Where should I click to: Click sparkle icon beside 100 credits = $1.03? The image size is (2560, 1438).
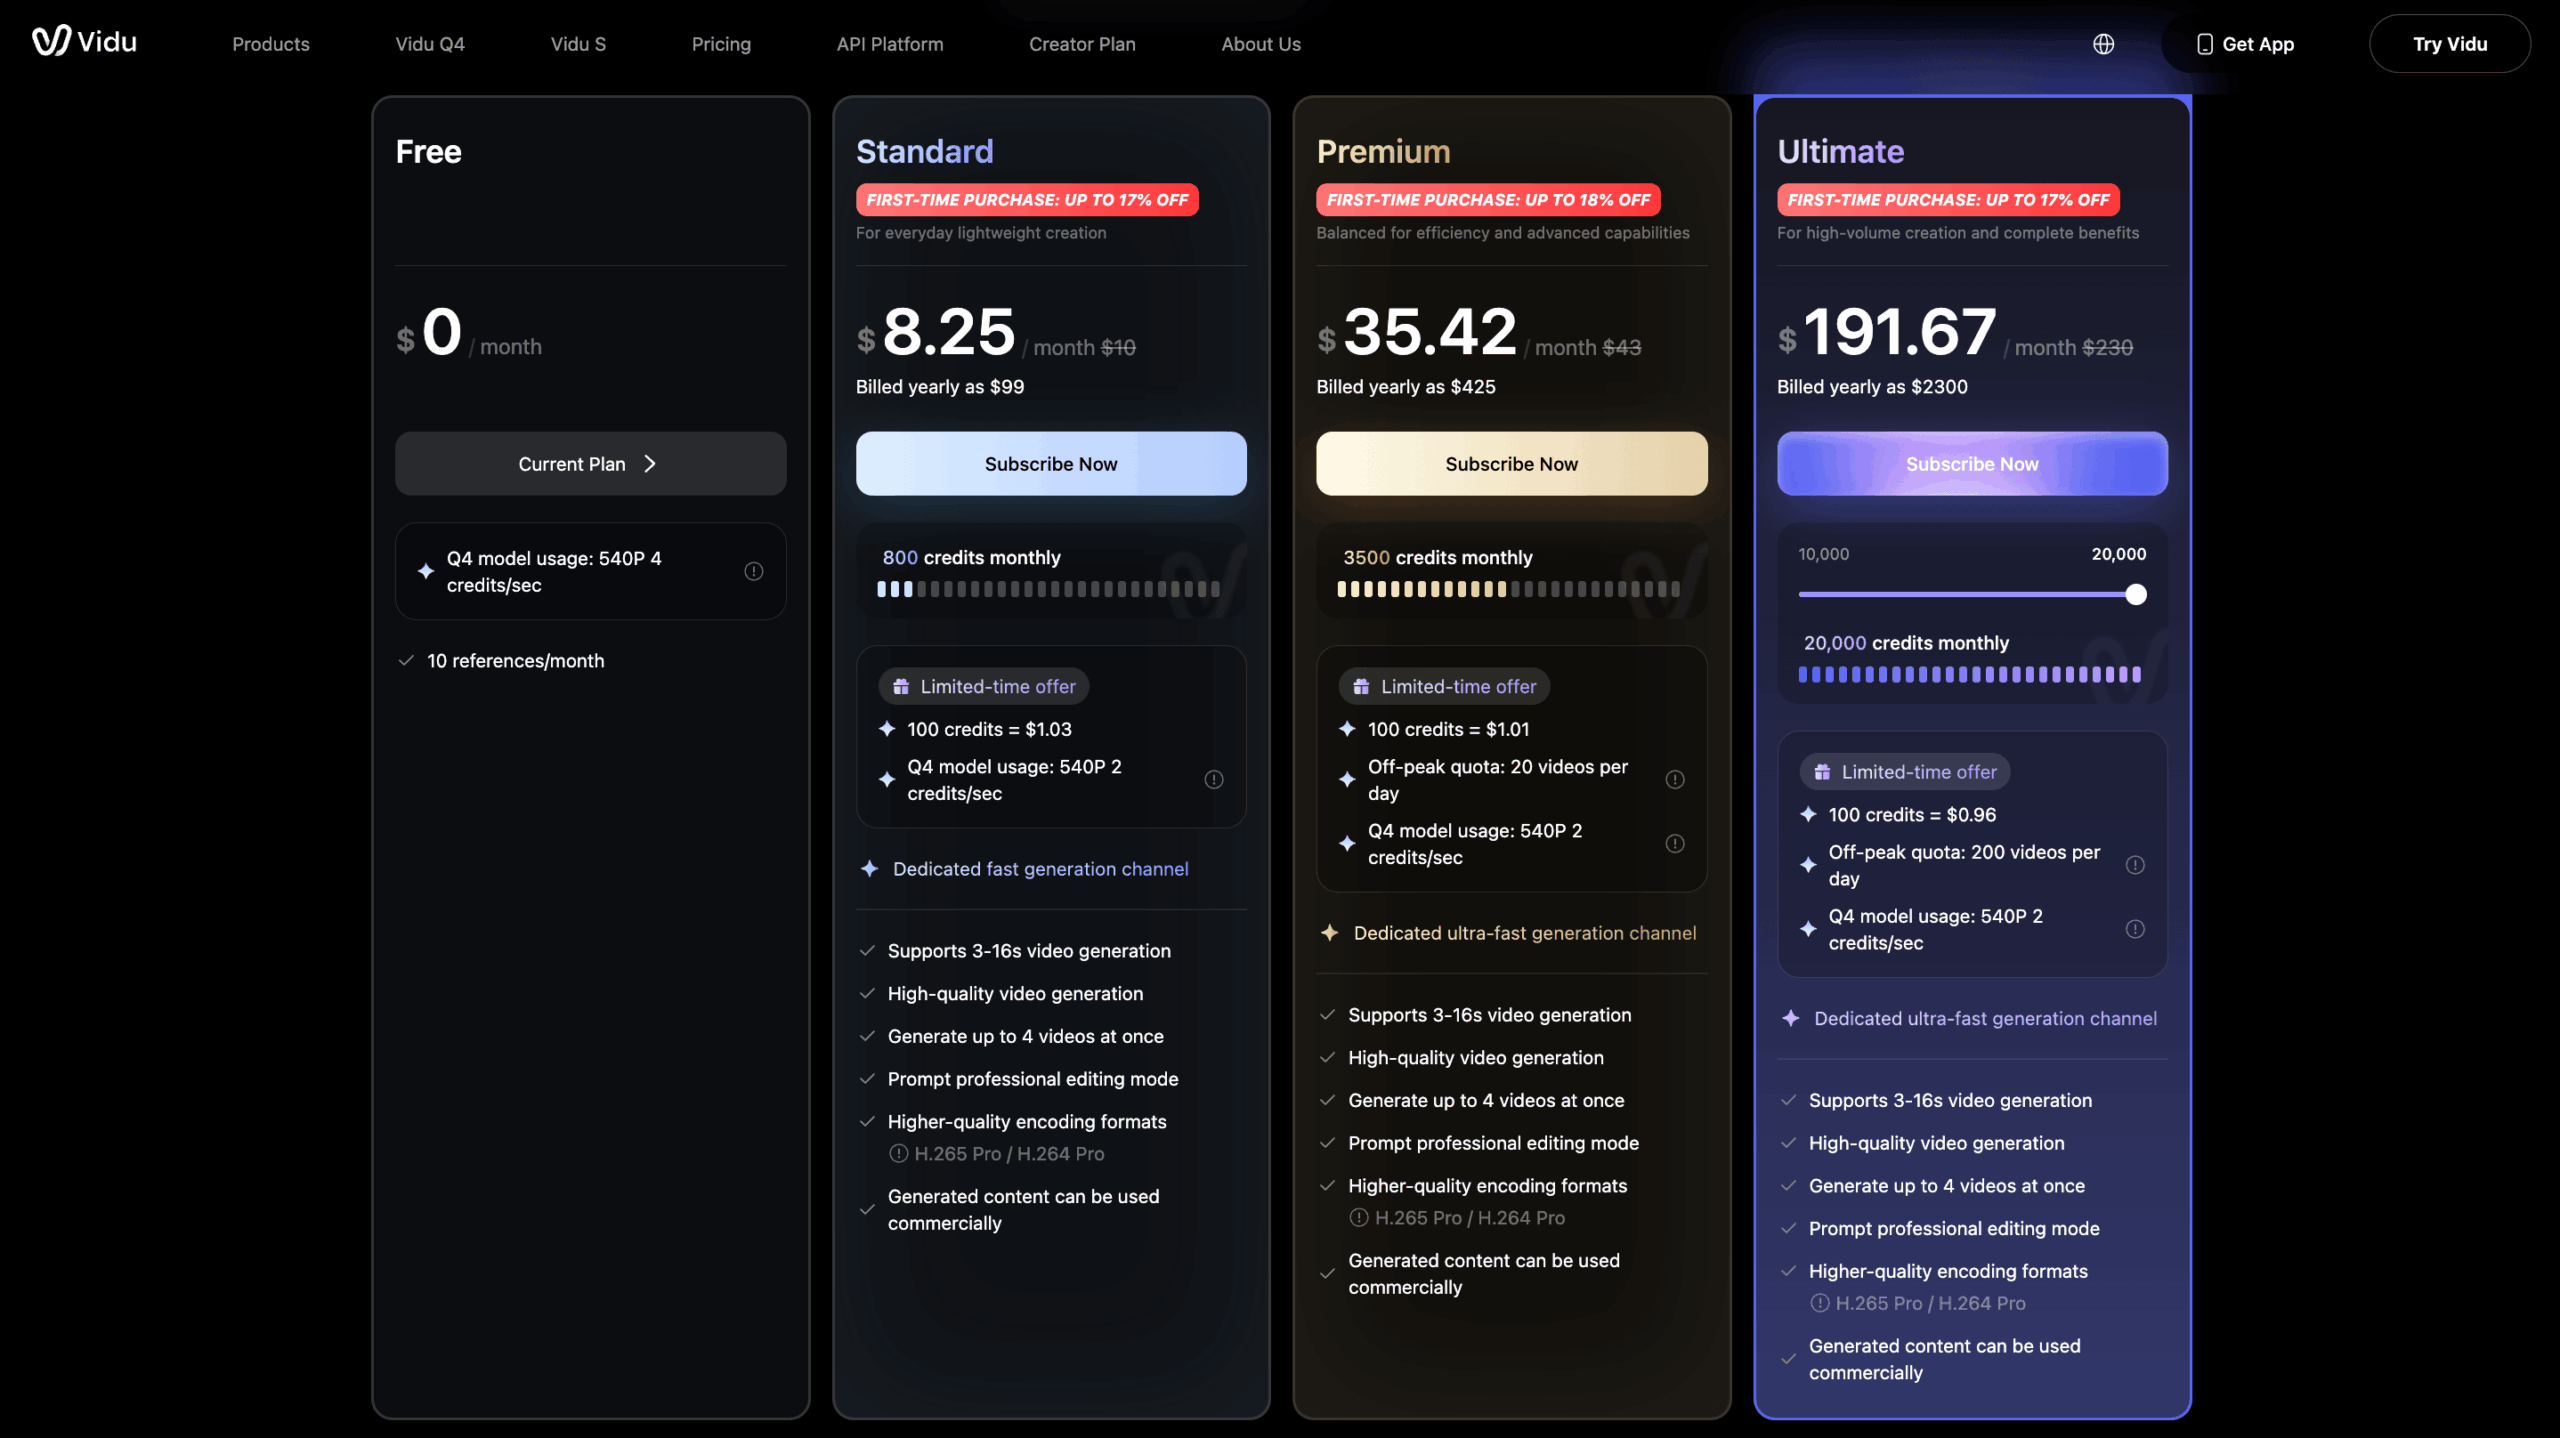[x=886, y=729]
